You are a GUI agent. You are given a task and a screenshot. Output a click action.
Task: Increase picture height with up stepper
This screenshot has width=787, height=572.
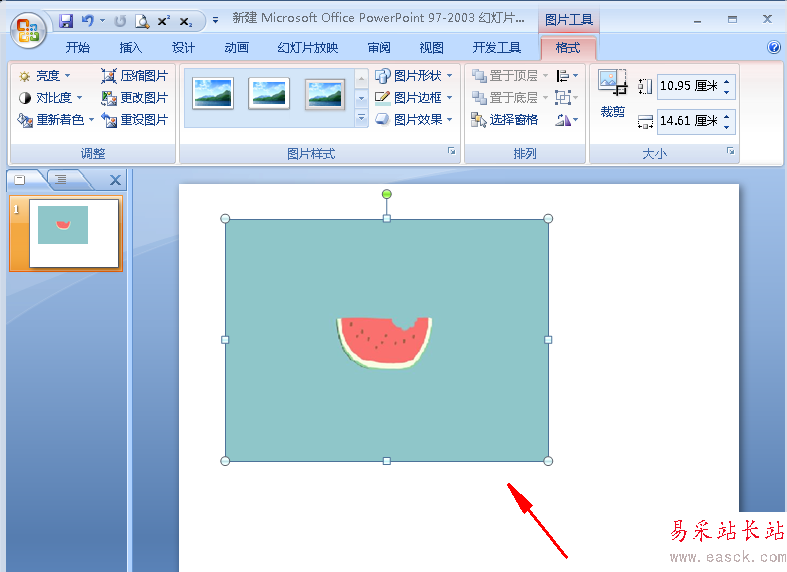[x=727, y=80]
